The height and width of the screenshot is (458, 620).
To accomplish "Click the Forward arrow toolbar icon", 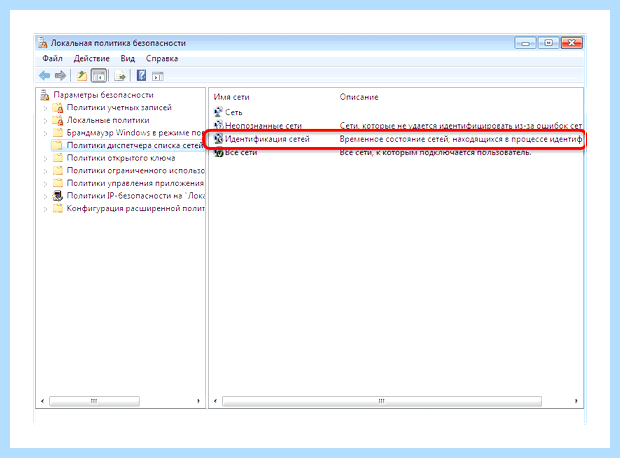I will [x=60, y=76].
